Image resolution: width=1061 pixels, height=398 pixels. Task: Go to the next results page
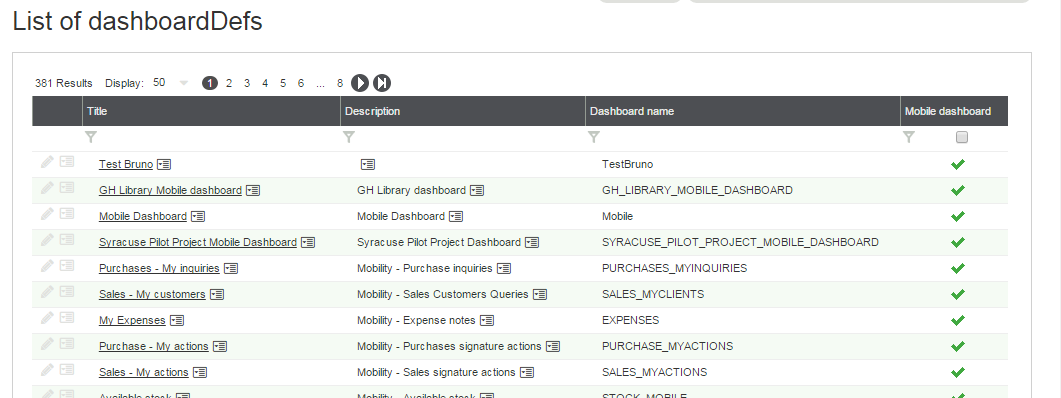click(360, 83)
